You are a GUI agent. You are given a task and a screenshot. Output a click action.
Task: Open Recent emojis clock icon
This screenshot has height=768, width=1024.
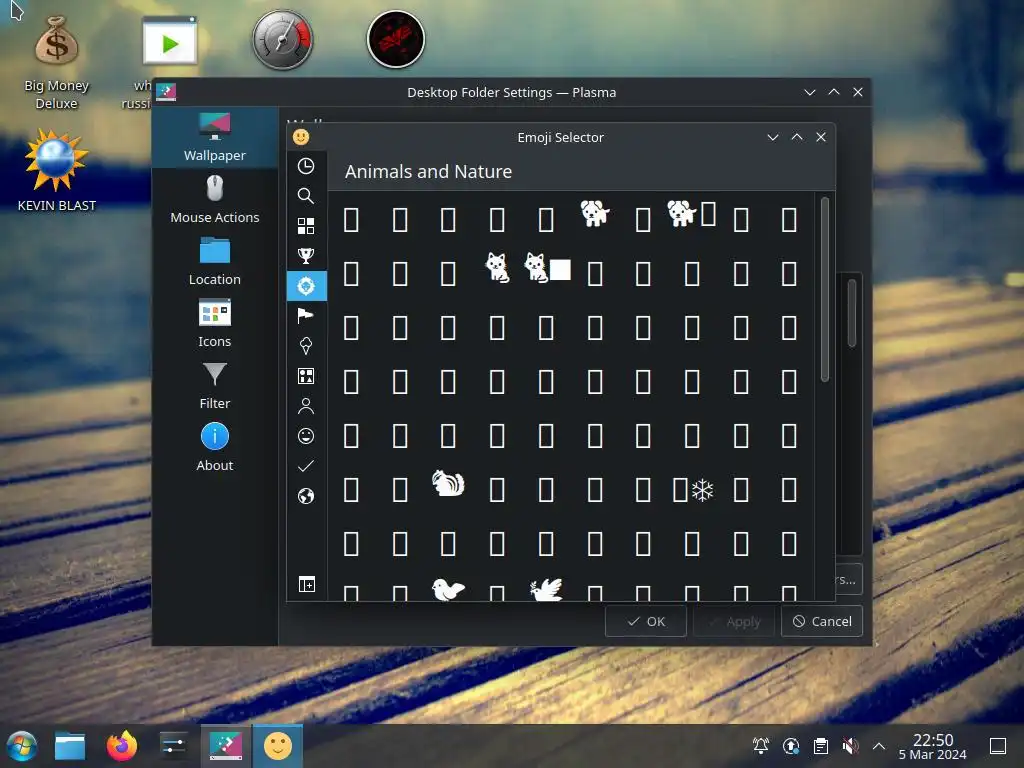306,166
